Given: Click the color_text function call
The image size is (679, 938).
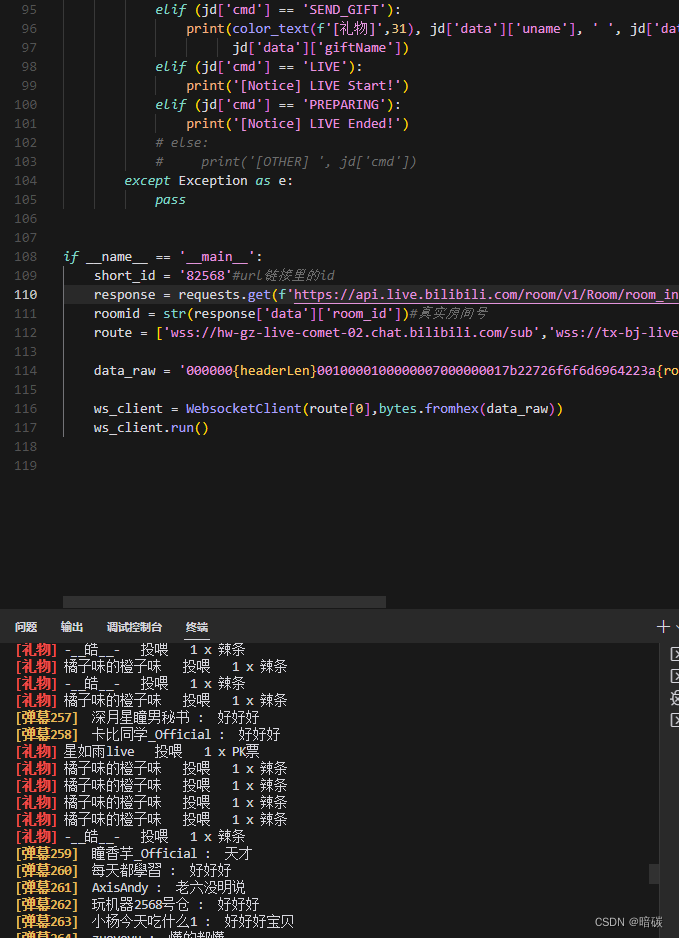Looking at the screenshot, I should (271, 29).
